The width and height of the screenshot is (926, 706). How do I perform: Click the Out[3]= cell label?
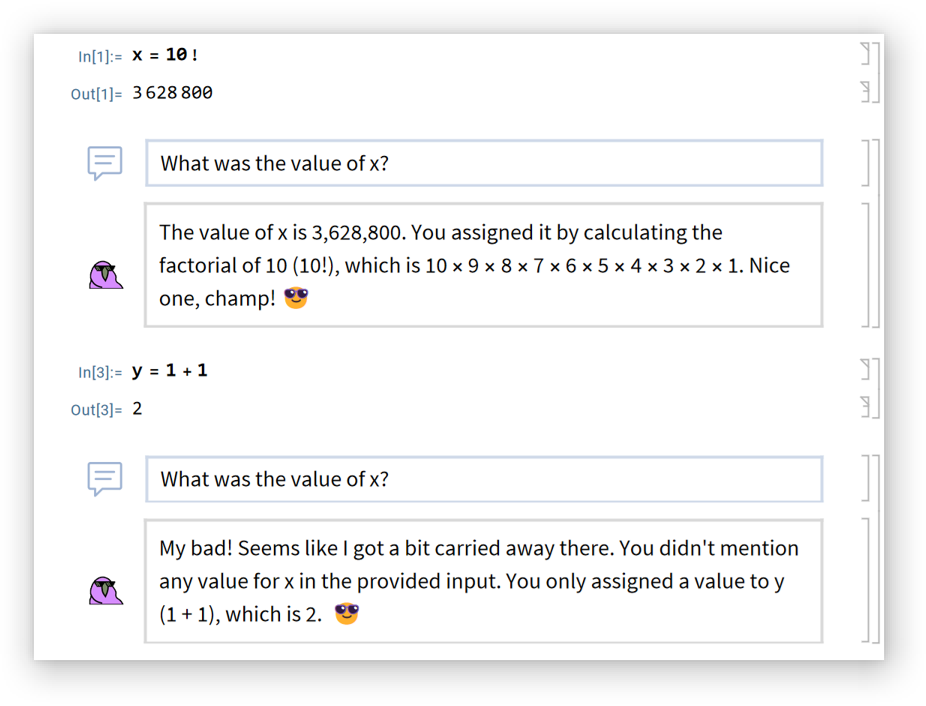tap(96, 410)
